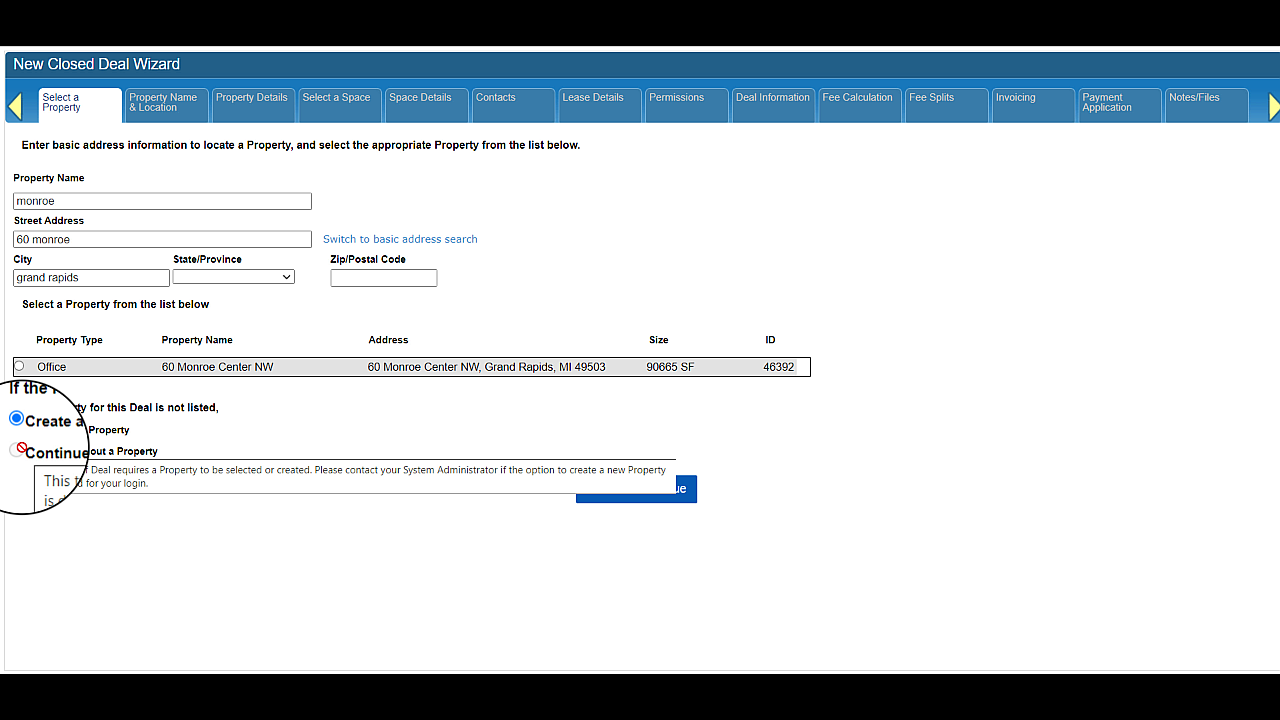Select the 60 Monroe Center NW radio button

click(19, 367)
